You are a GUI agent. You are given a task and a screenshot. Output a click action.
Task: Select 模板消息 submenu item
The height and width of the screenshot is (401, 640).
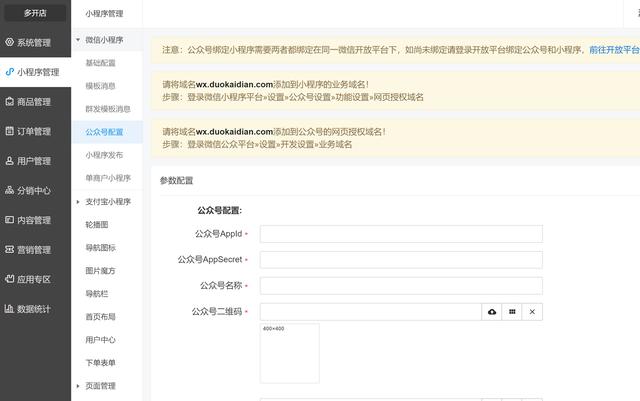click(x=100, y=86)
